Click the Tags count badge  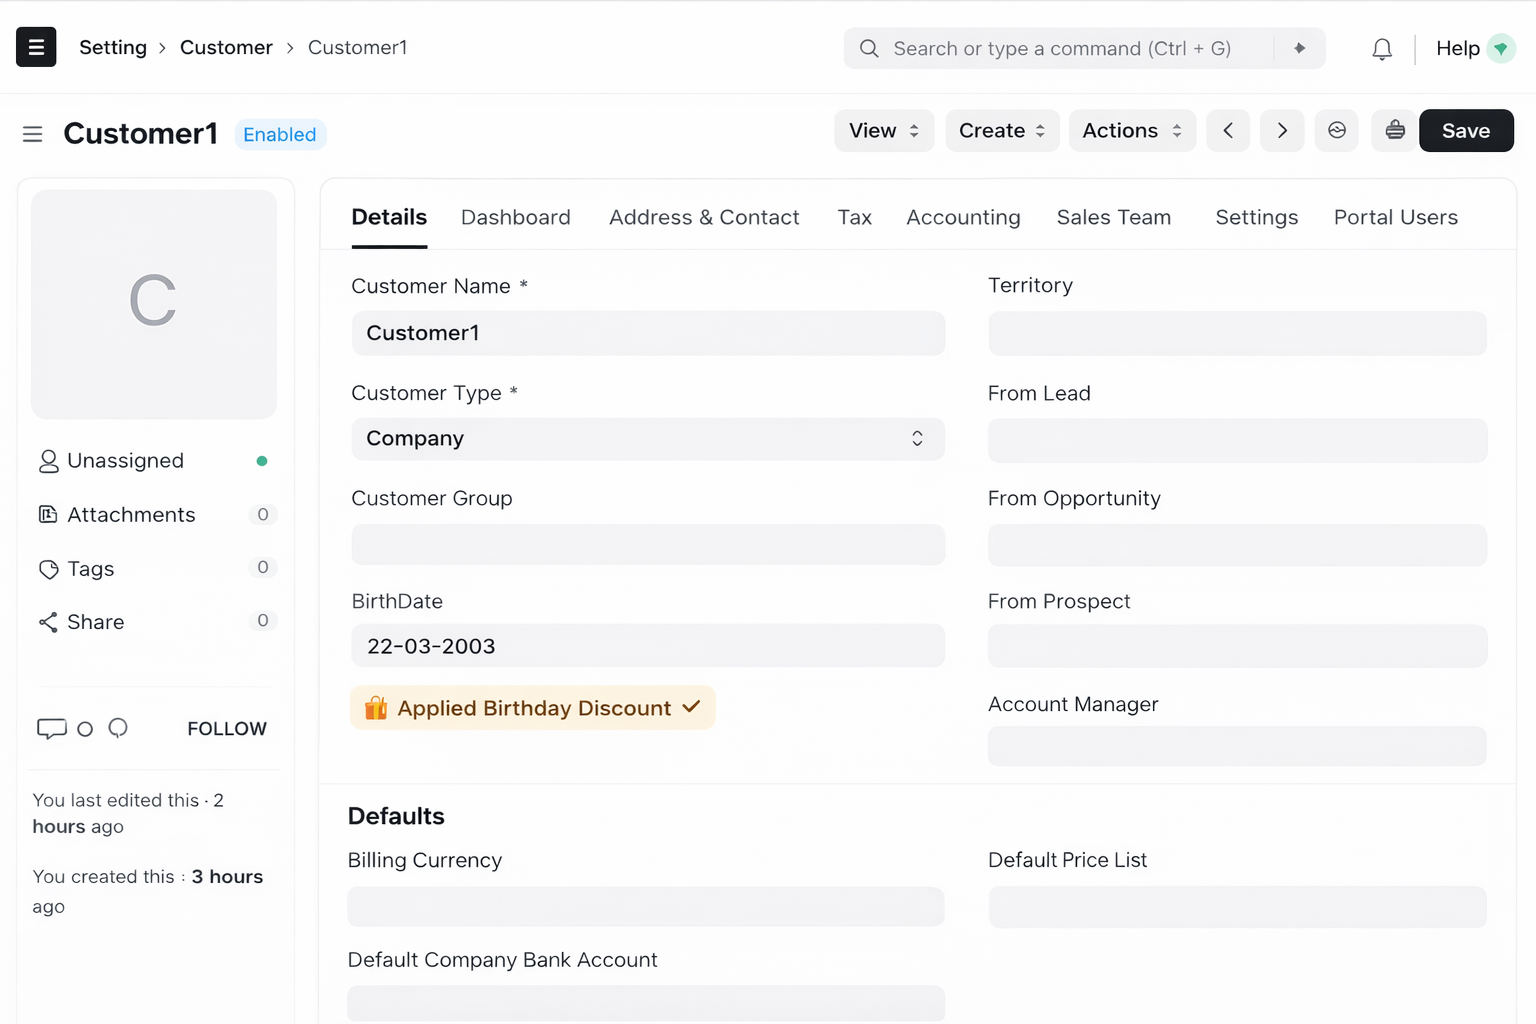(263, 567)
